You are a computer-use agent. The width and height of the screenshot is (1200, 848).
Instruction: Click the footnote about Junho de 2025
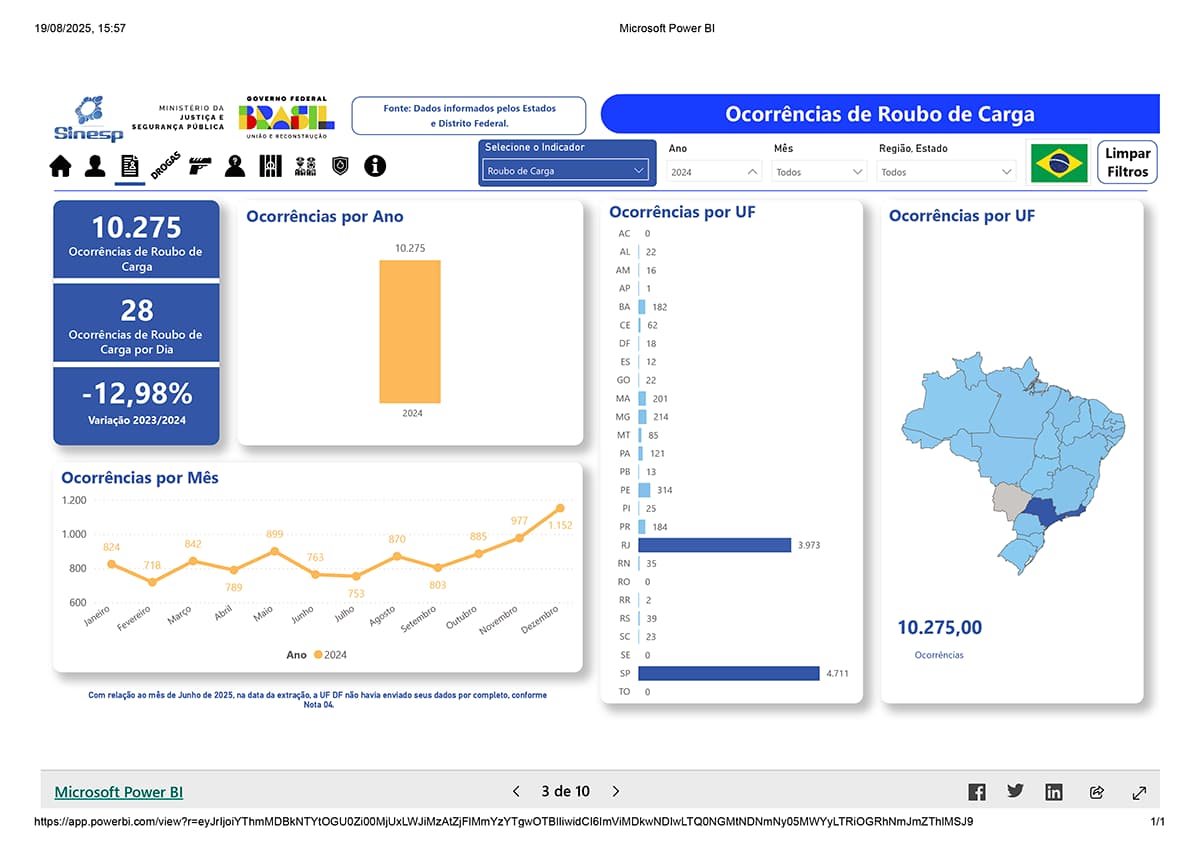click(318, 699)
